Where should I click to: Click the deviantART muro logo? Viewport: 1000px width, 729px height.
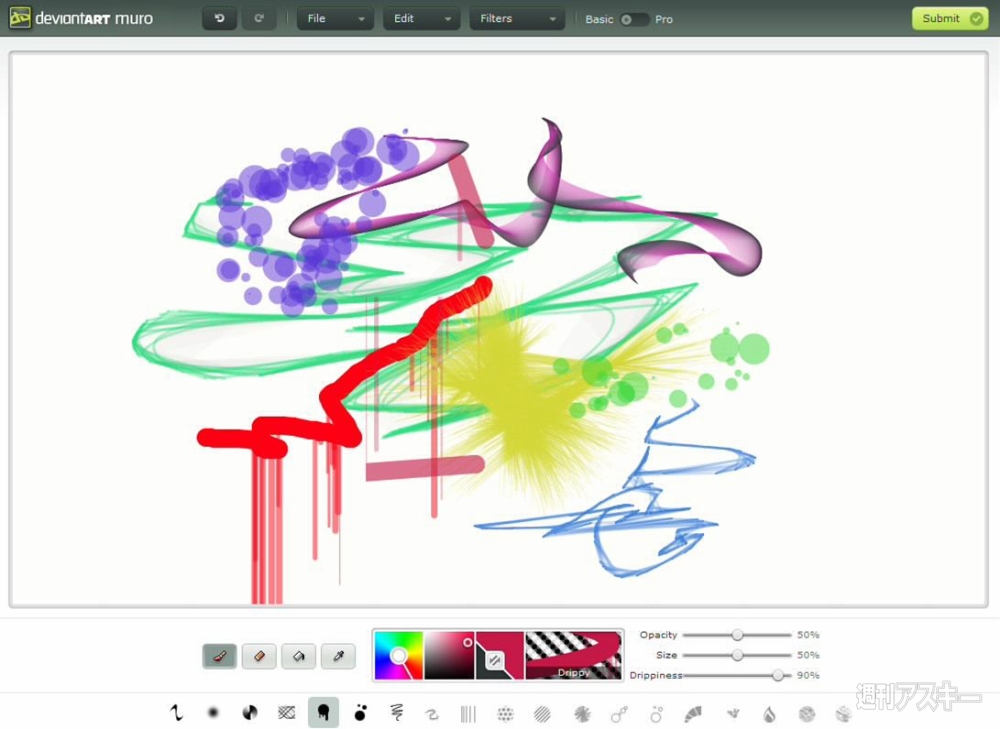point(81,18)
